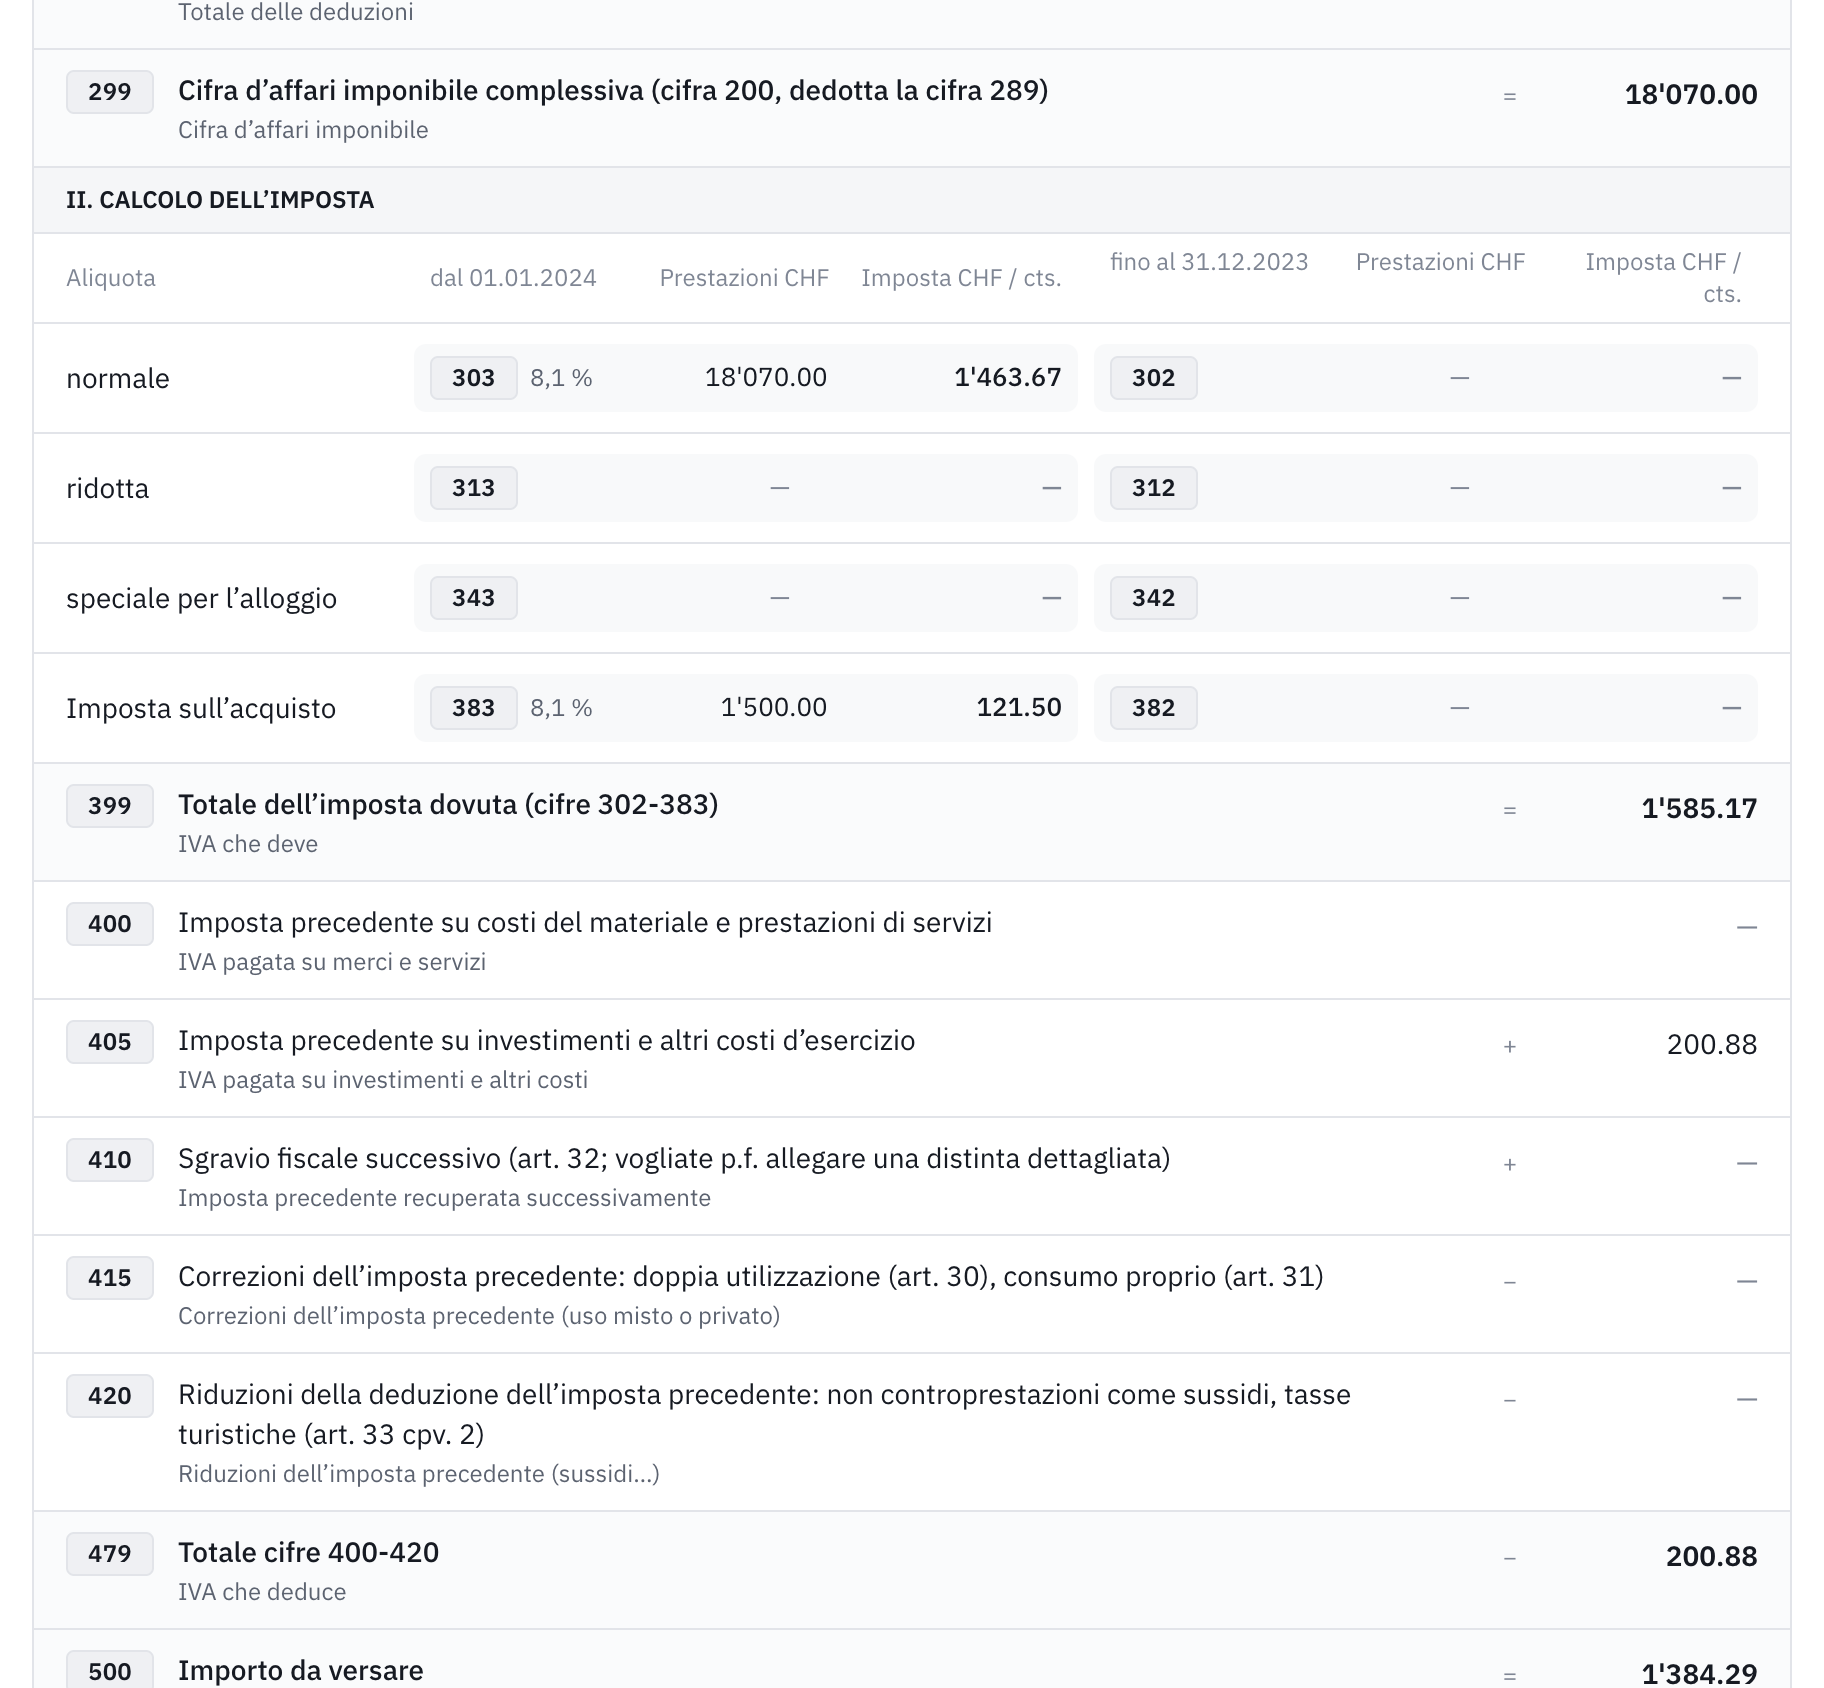Click the 400 code badge
Image resolution: width=1824 pixels, height=1688 pixels.
tap(110, 924)
